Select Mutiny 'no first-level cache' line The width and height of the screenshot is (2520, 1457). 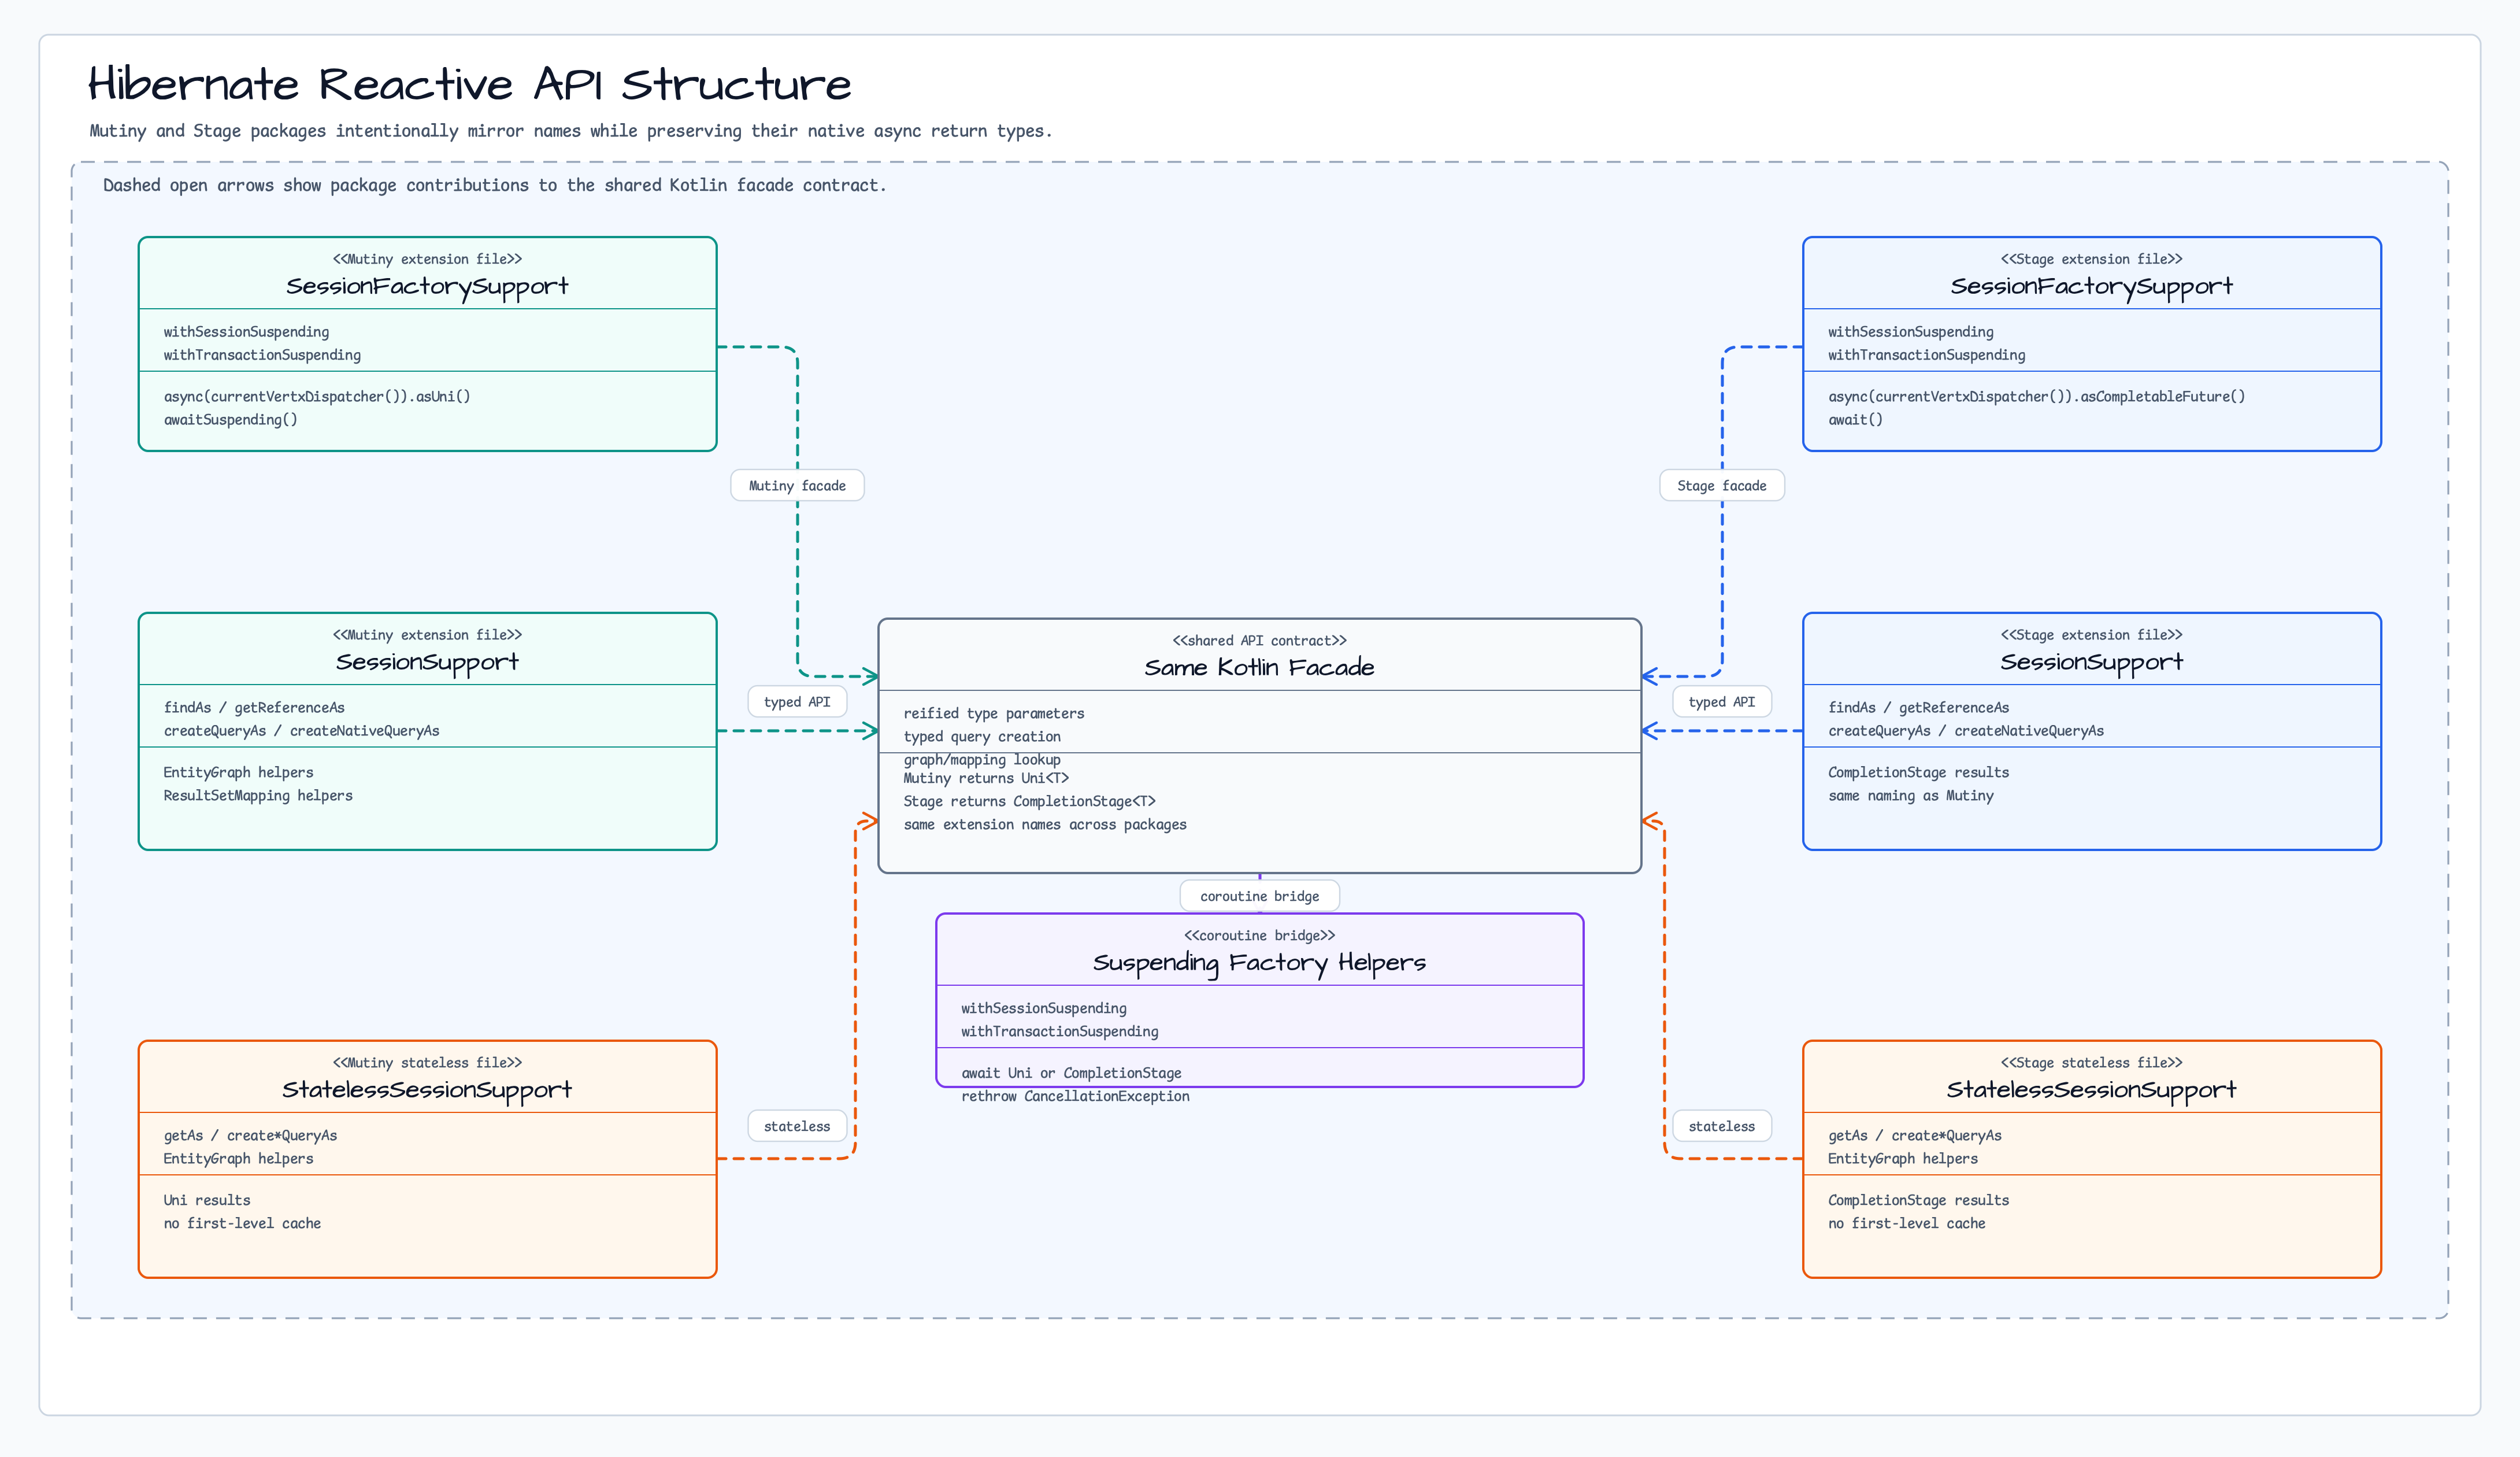(x=242, y=1224)
